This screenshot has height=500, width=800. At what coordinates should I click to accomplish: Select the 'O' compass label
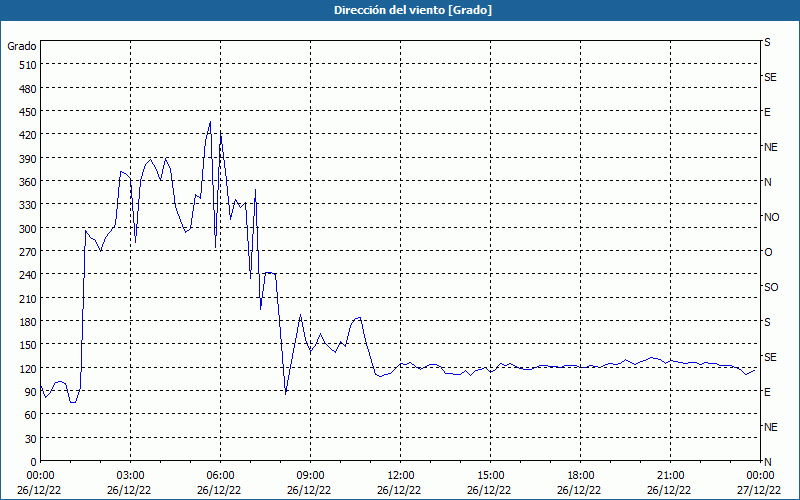click(768, 253)
